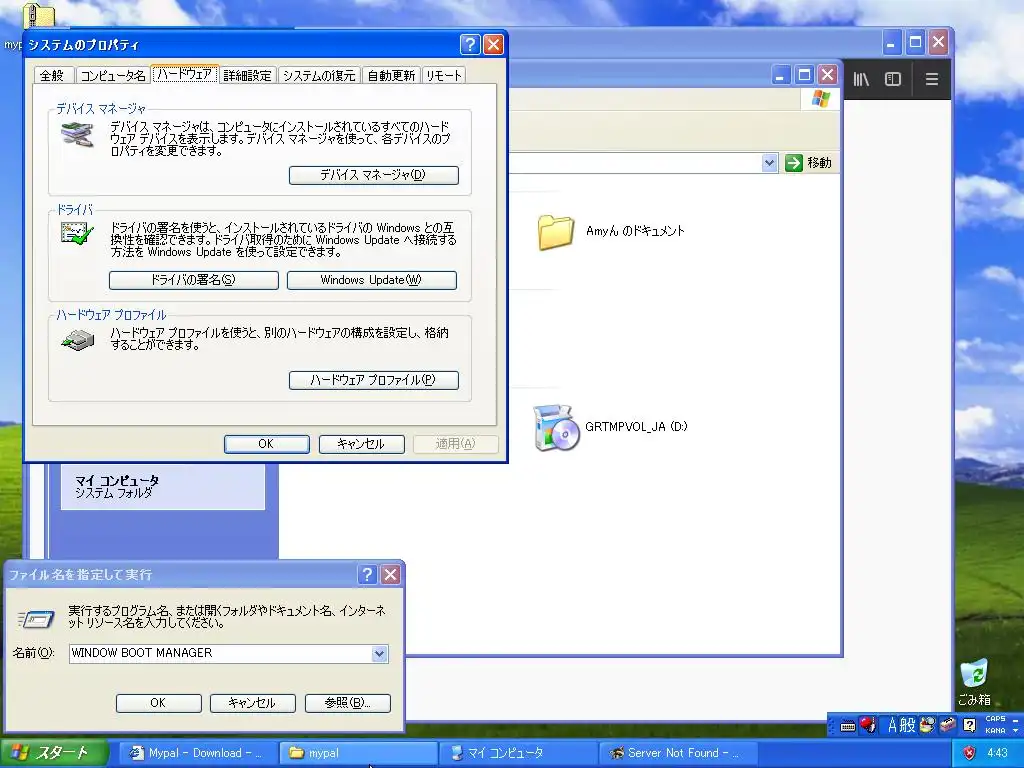Switch to マイ コンピュータ taskbar button
This screenshot has width=1024, height=768.
click(x=519, y=753)
